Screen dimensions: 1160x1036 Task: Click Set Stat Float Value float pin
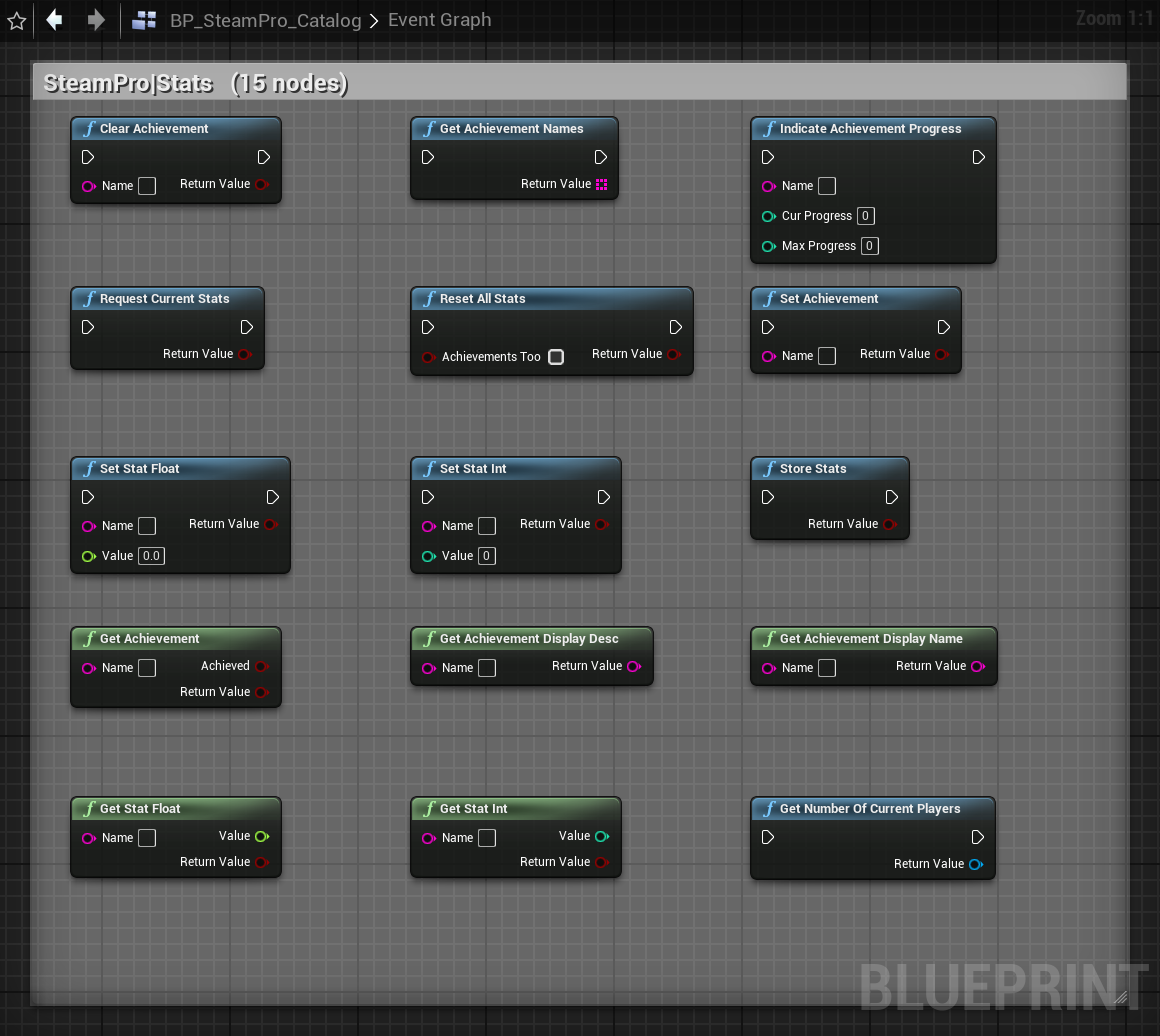pos(89,556)
